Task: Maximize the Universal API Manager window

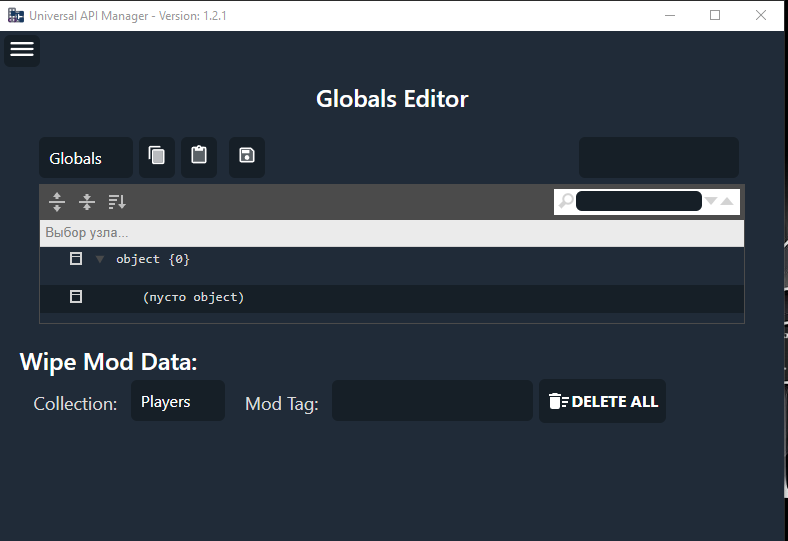Action: tap(715, 16)
